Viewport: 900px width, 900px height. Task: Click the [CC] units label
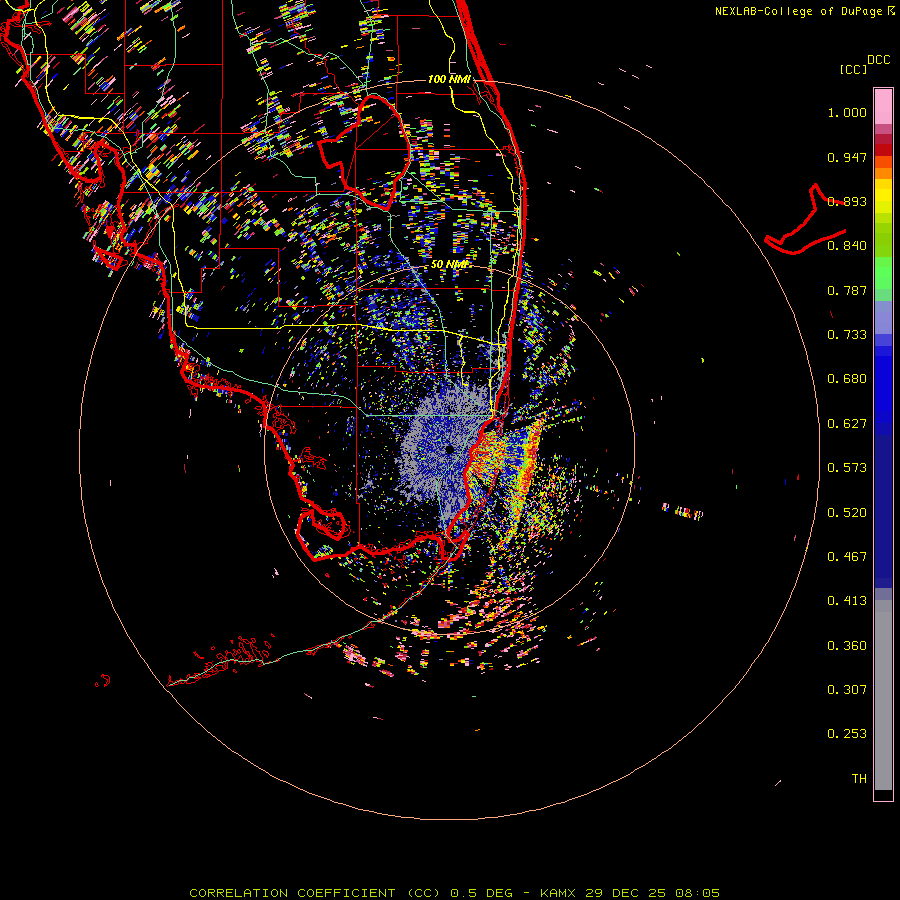[x=853, y=69]
